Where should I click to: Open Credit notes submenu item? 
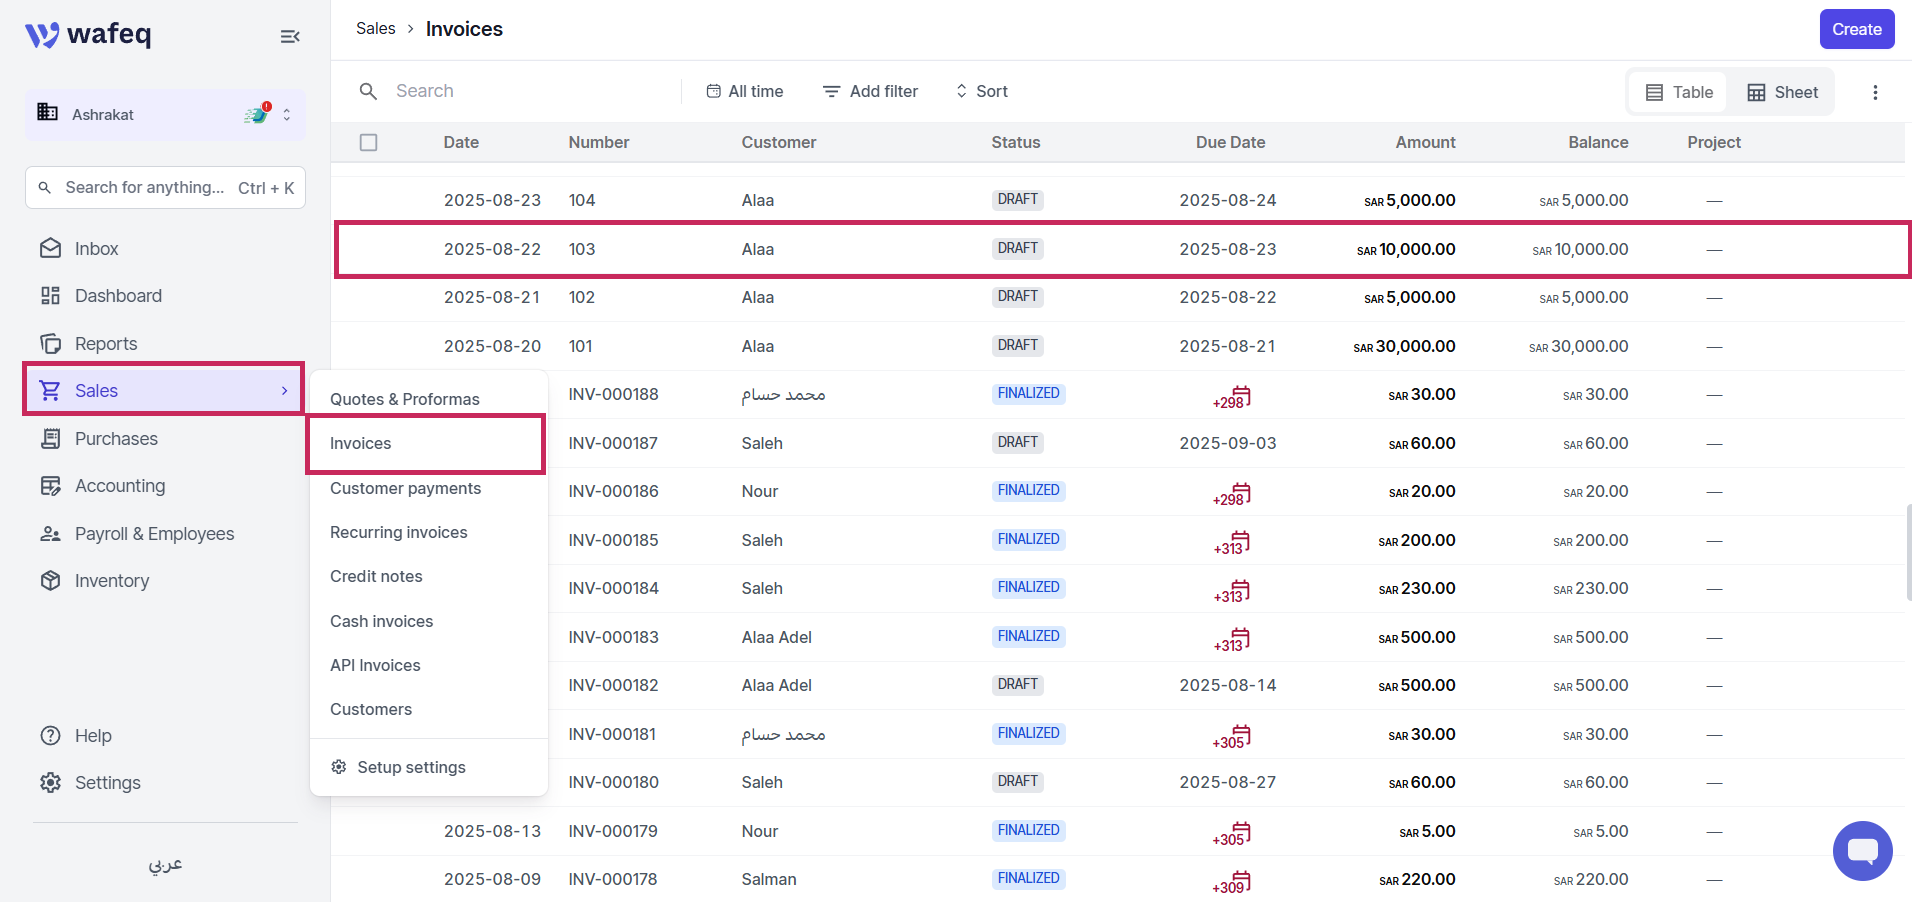point(376,577)
